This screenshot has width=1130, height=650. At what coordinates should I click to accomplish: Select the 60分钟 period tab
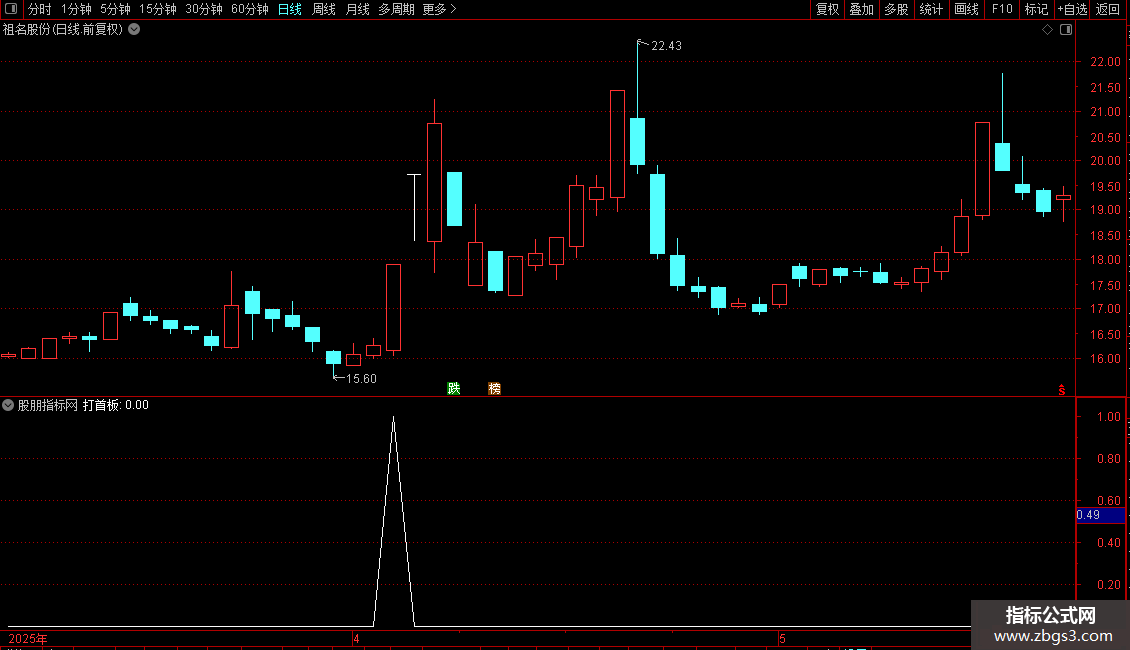click(250, 9)
